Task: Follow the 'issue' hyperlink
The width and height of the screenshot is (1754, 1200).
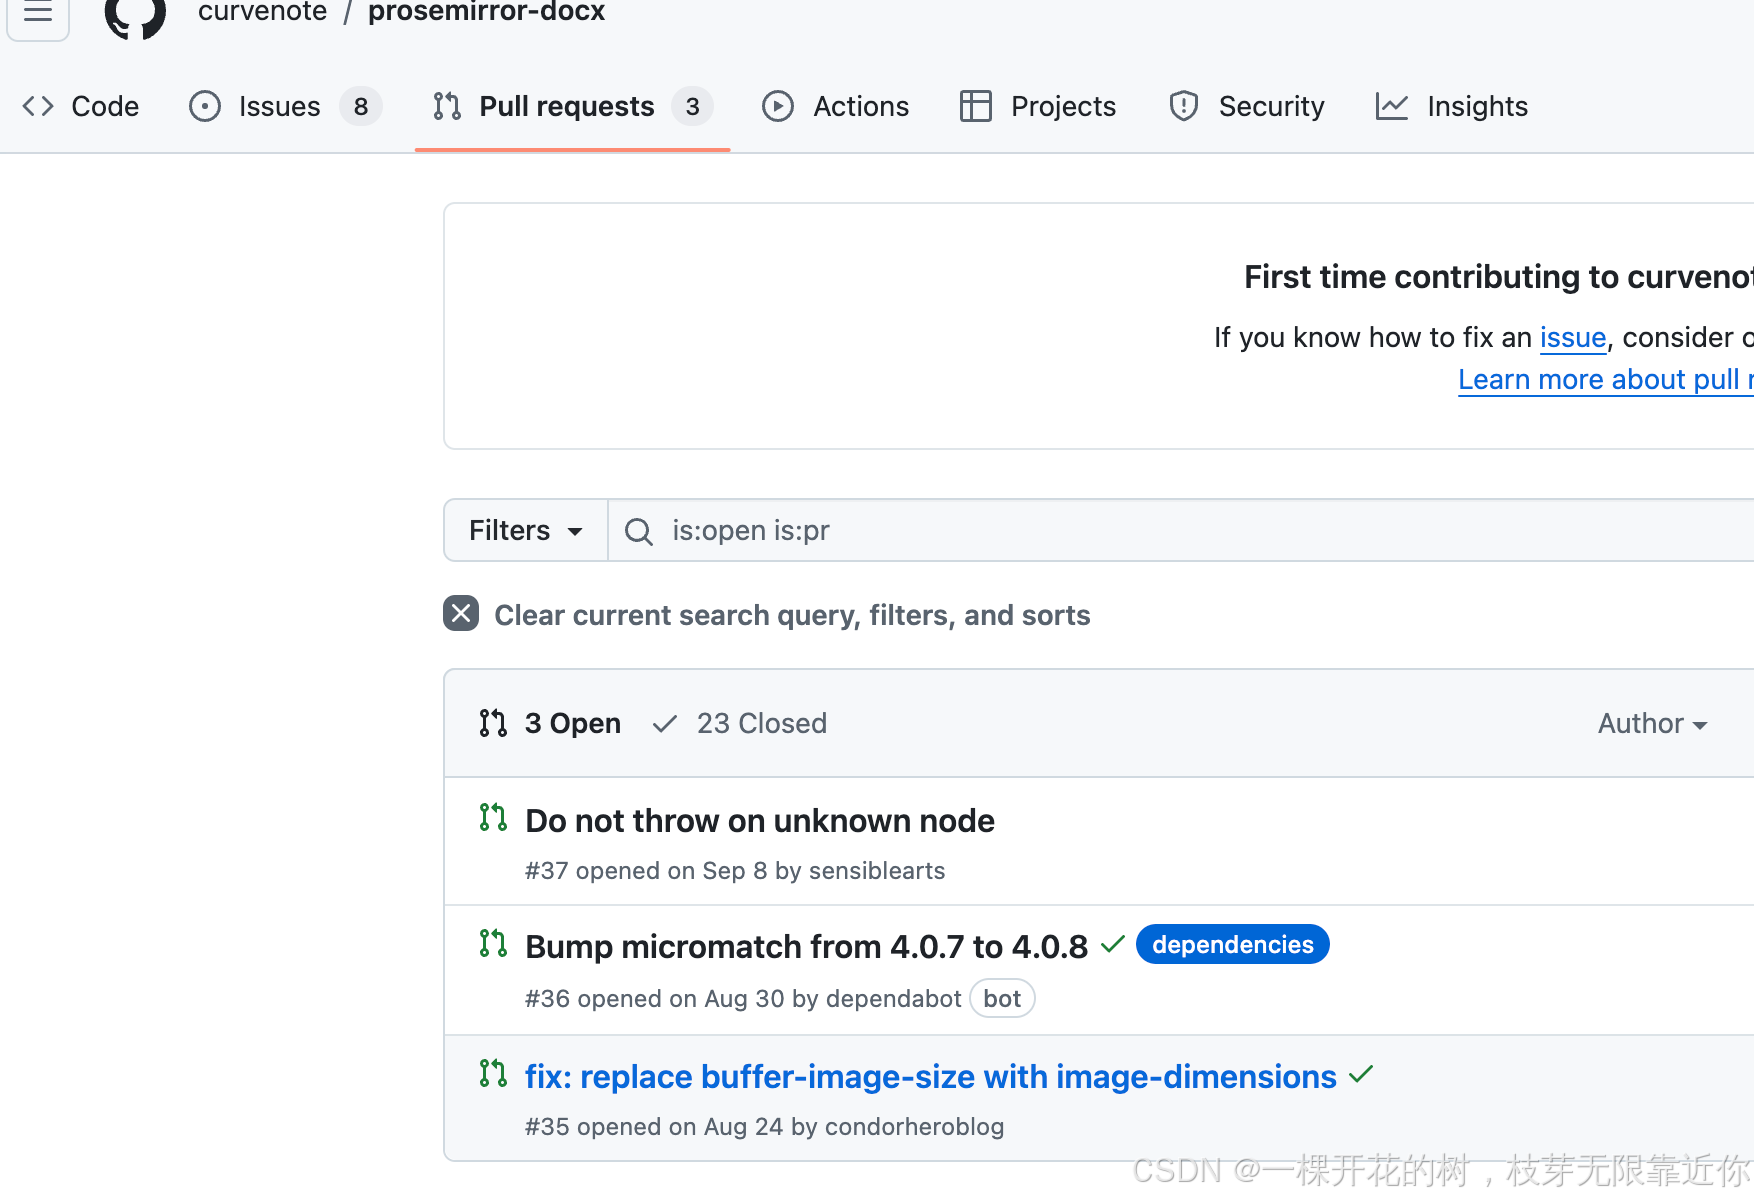Action: tap(1573, 338)
